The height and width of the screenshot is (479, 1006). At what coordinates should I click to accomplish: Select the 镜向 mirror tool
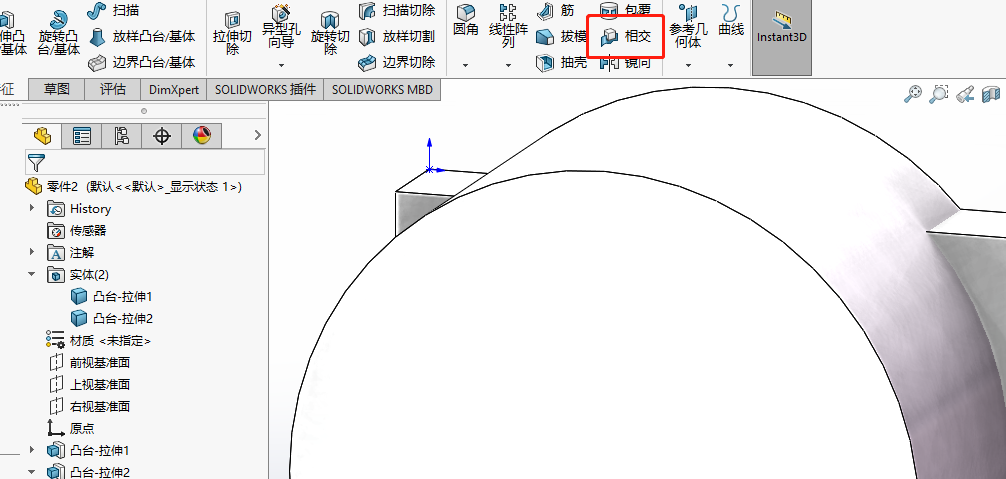626,63
